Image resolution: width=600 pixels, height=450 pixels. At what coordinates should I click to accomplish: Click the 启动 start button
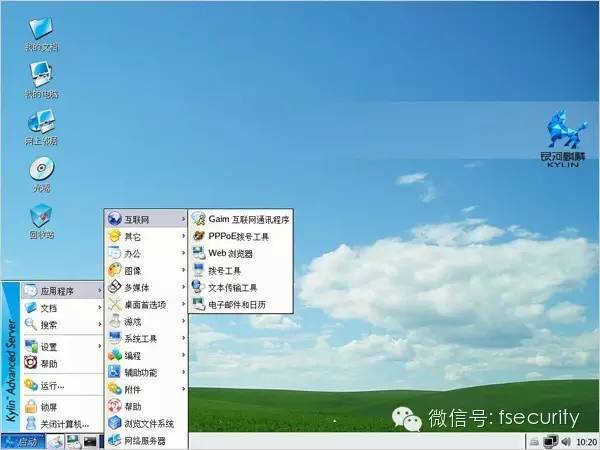coord(23,442)
